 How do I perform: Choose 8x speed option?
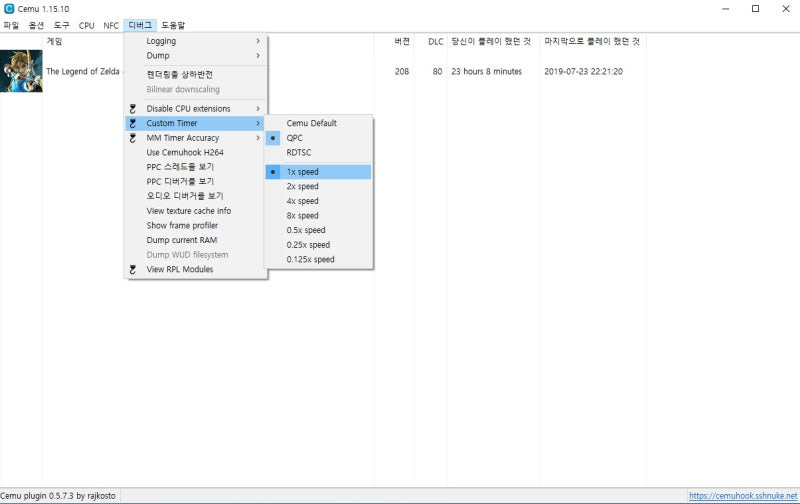click(319, 216)
